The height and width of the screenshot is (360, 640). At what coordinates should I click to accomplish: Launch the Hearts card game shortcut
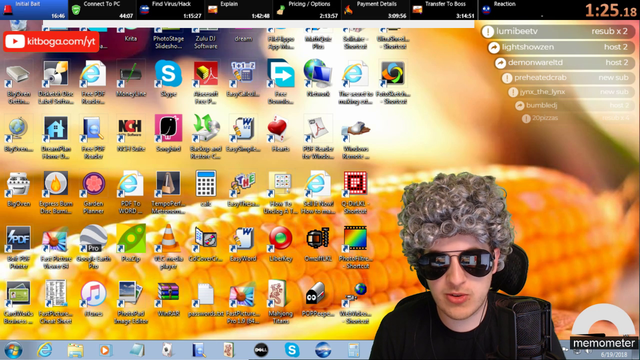(280, 133)
